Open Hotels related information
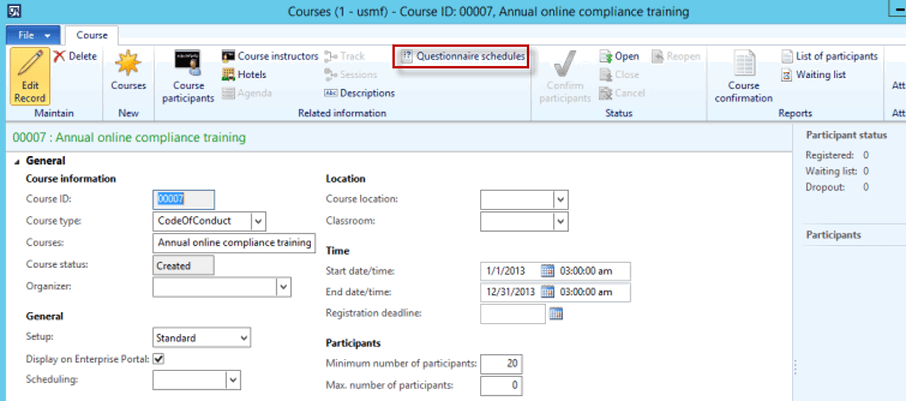Viewport: 906px width, 401px height. 244,75
